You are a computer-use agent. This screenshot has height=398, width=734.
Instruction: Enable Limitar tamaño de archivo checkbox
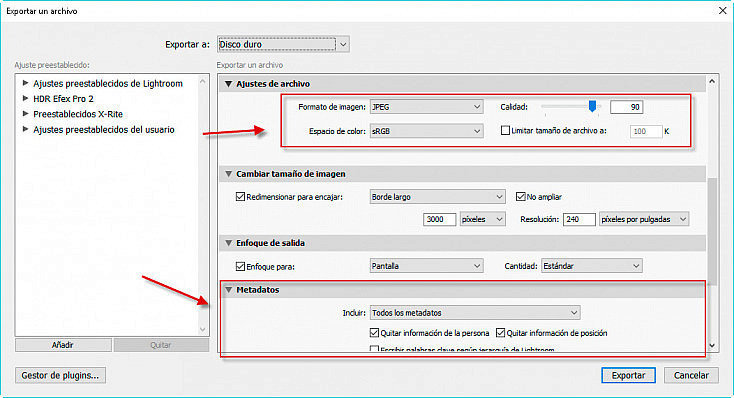pos(505,131)
